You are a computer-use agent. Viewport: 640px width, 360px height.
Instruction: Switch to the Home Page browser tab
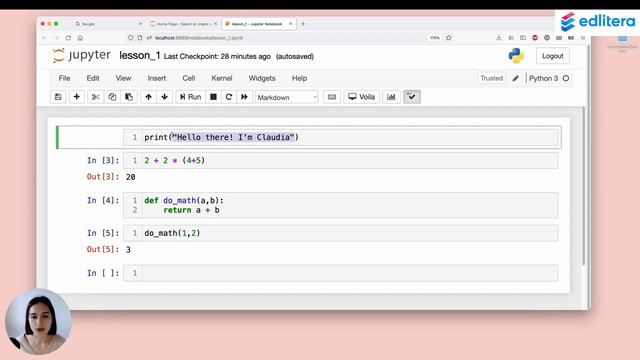(x=184, y=24)
